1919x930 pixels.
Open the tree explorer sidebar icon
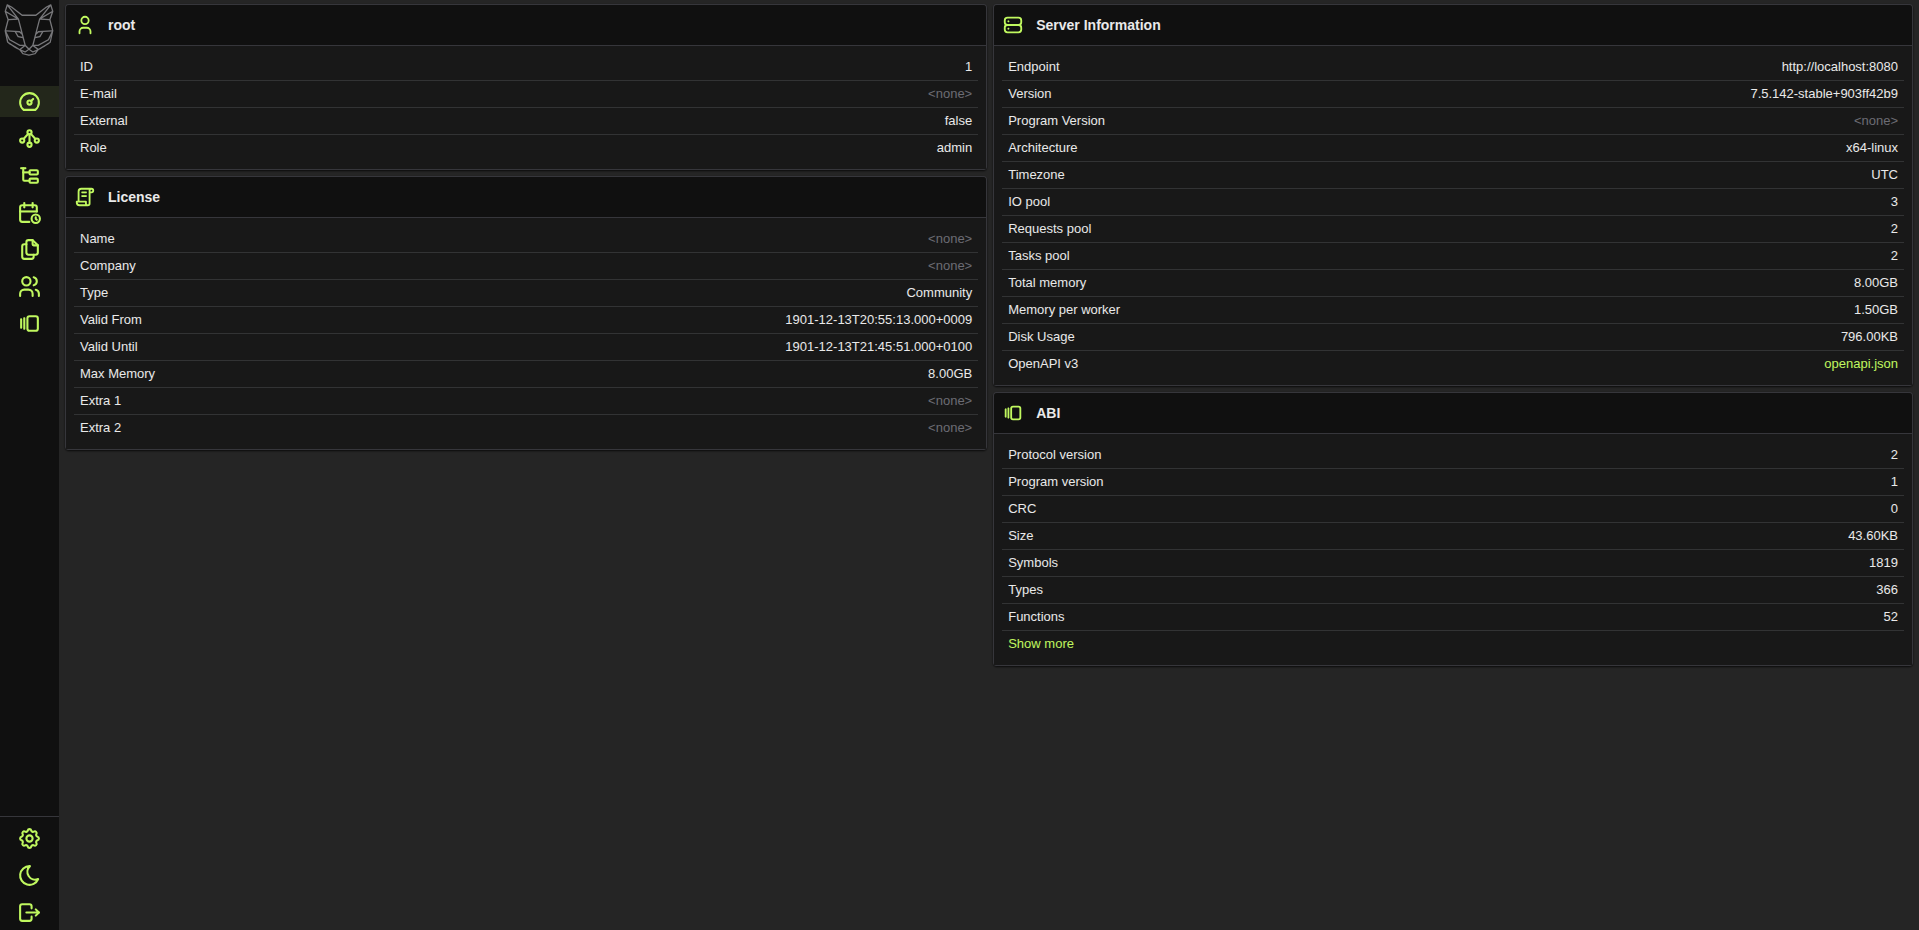pos(30,176)
